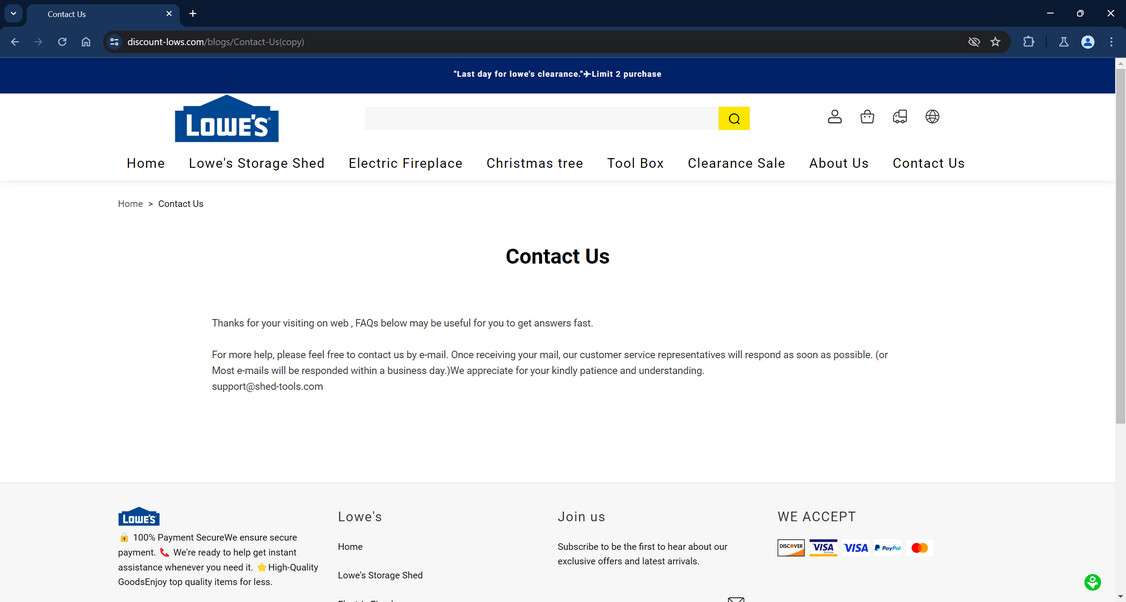Click the order tracking truck icon
This screenshot has height=602, width=1126.
coord(900,116)
